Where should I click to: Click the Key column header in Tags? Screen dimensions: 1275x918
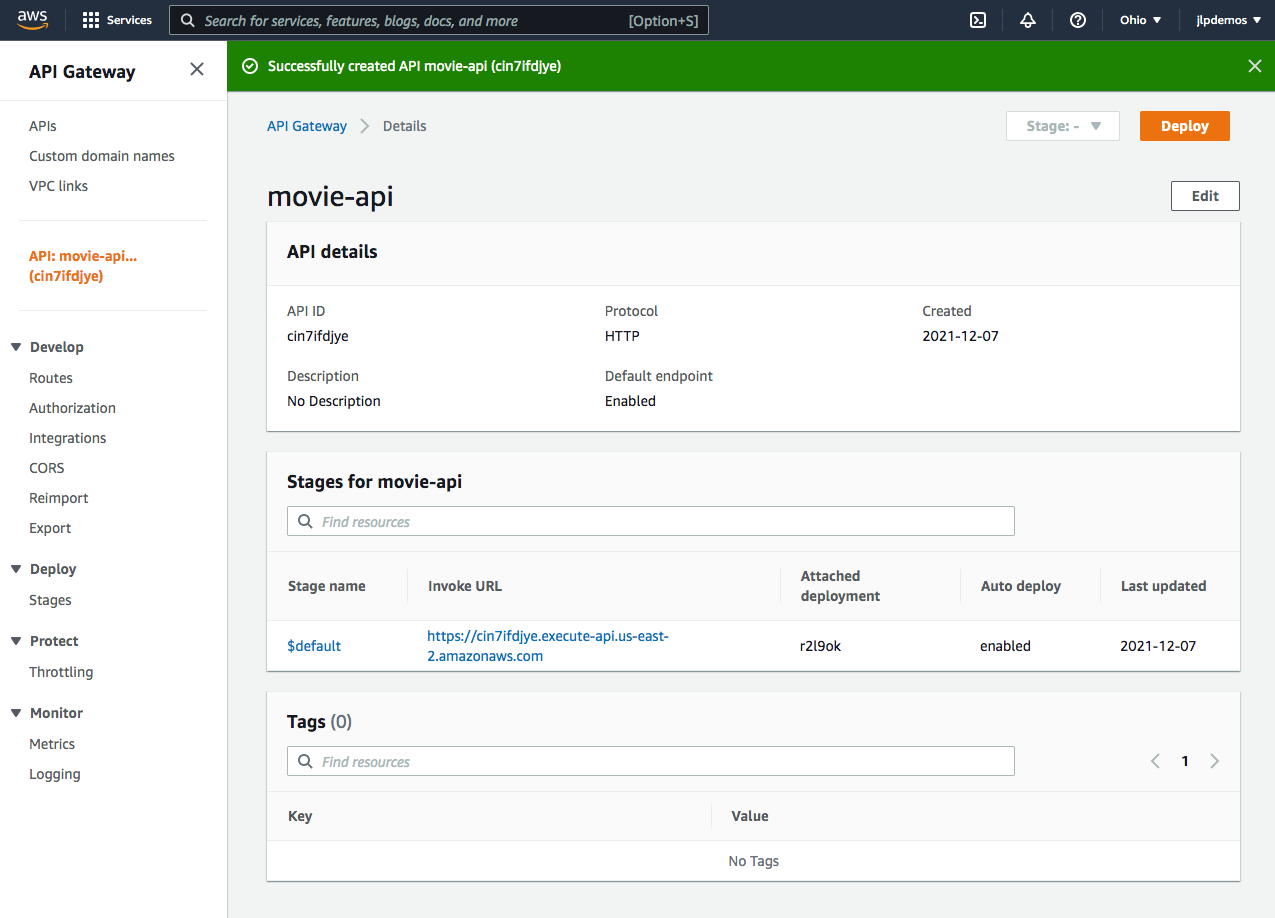(300, 816)
